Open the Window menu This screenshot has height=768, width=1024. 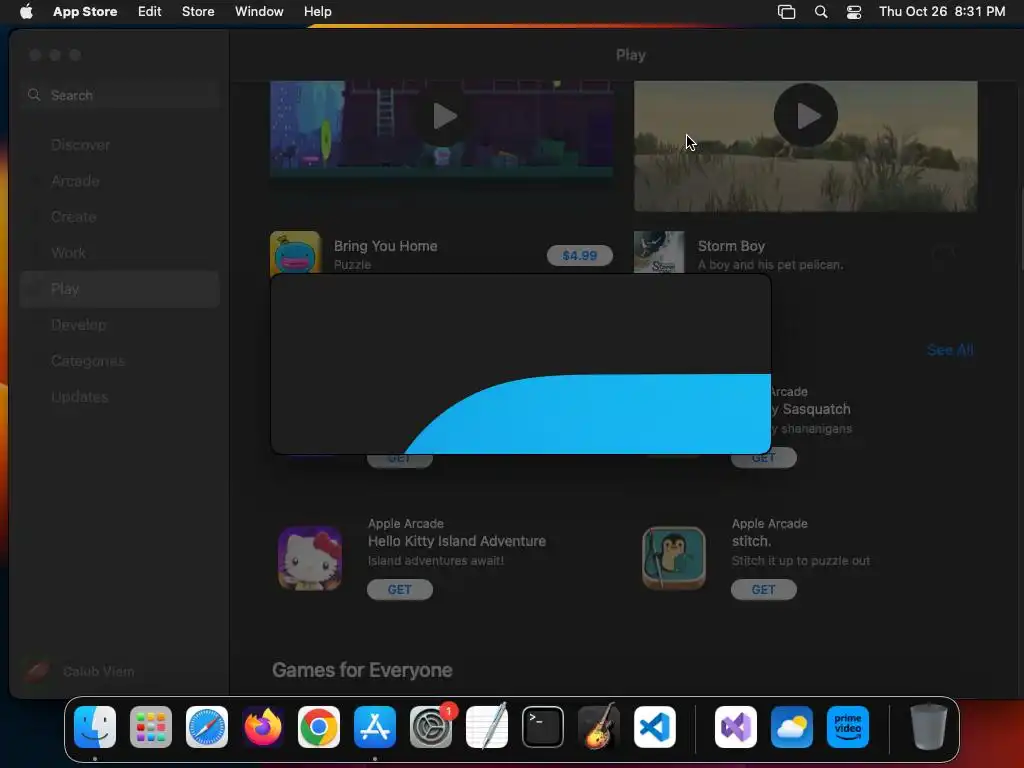259,12
